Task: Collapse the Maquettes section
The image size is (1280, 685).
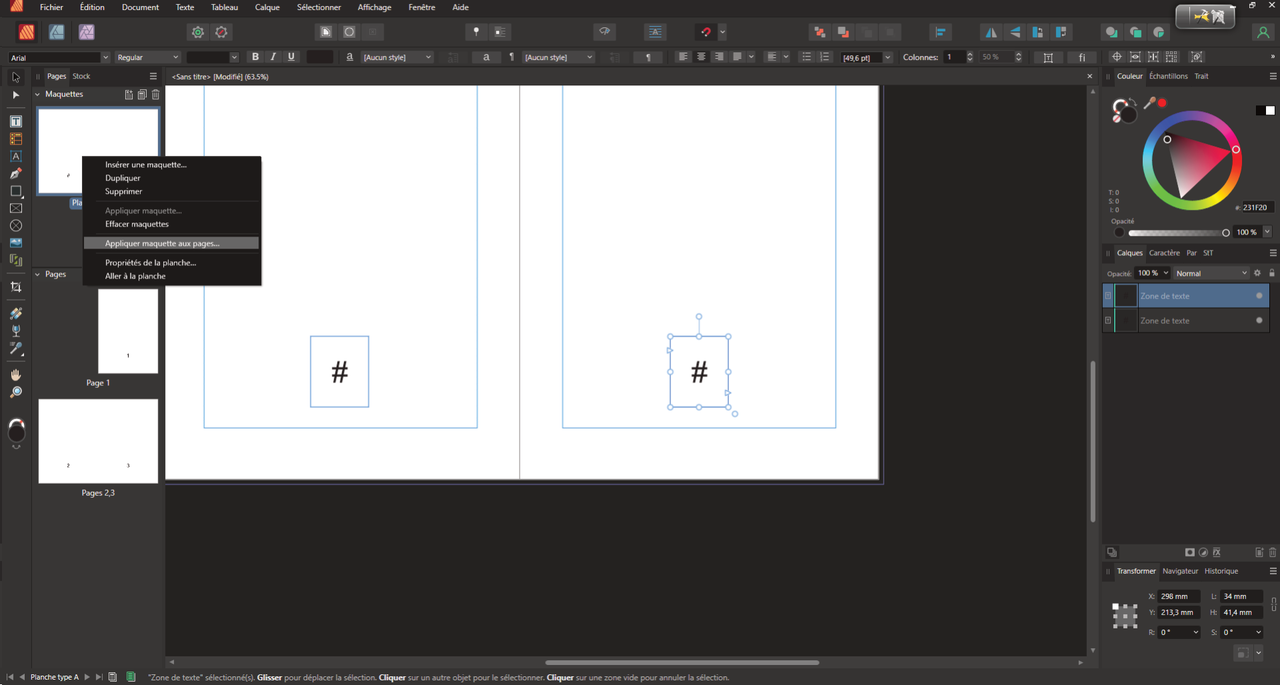Action: coord(38,95)
